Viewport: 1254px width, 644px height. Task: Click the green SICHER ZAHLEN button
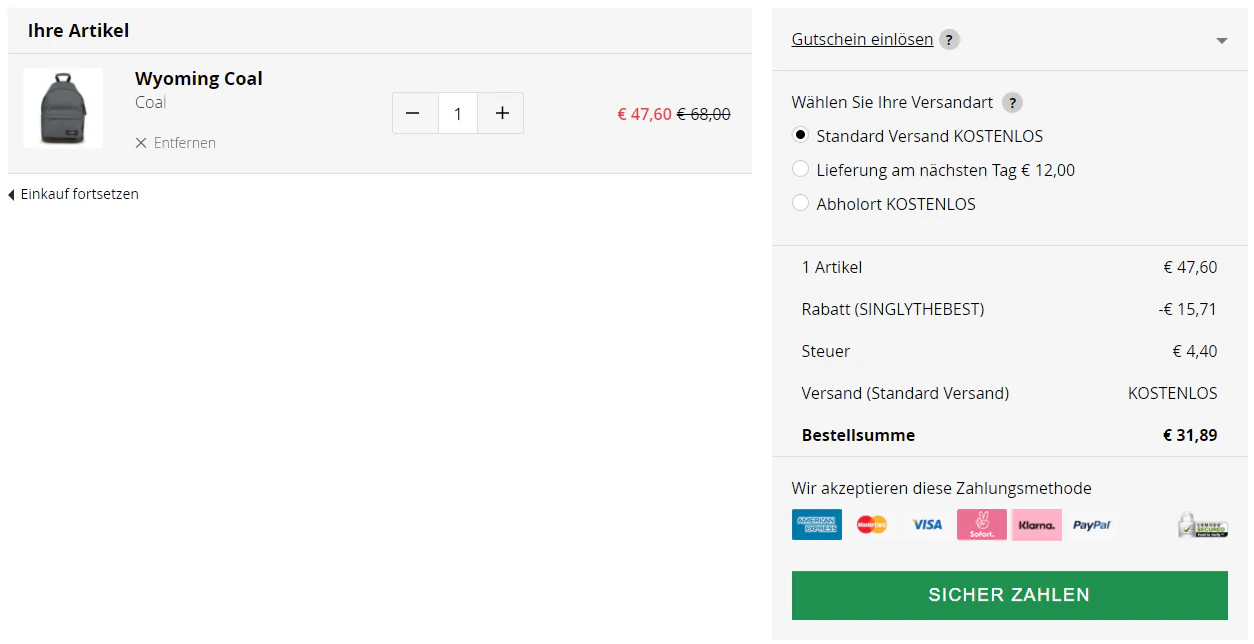(x=1009, y=595)
